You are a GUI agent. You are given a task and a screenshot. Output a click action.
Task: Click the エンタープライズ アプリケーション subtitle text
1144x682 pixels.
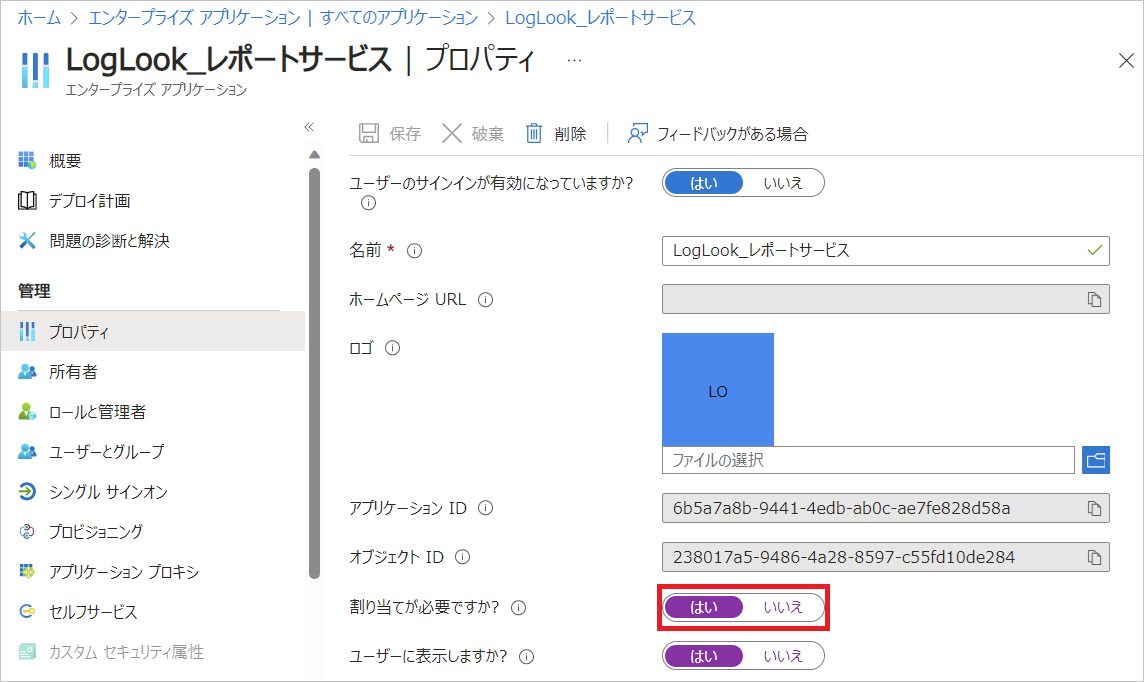[156, 90]
